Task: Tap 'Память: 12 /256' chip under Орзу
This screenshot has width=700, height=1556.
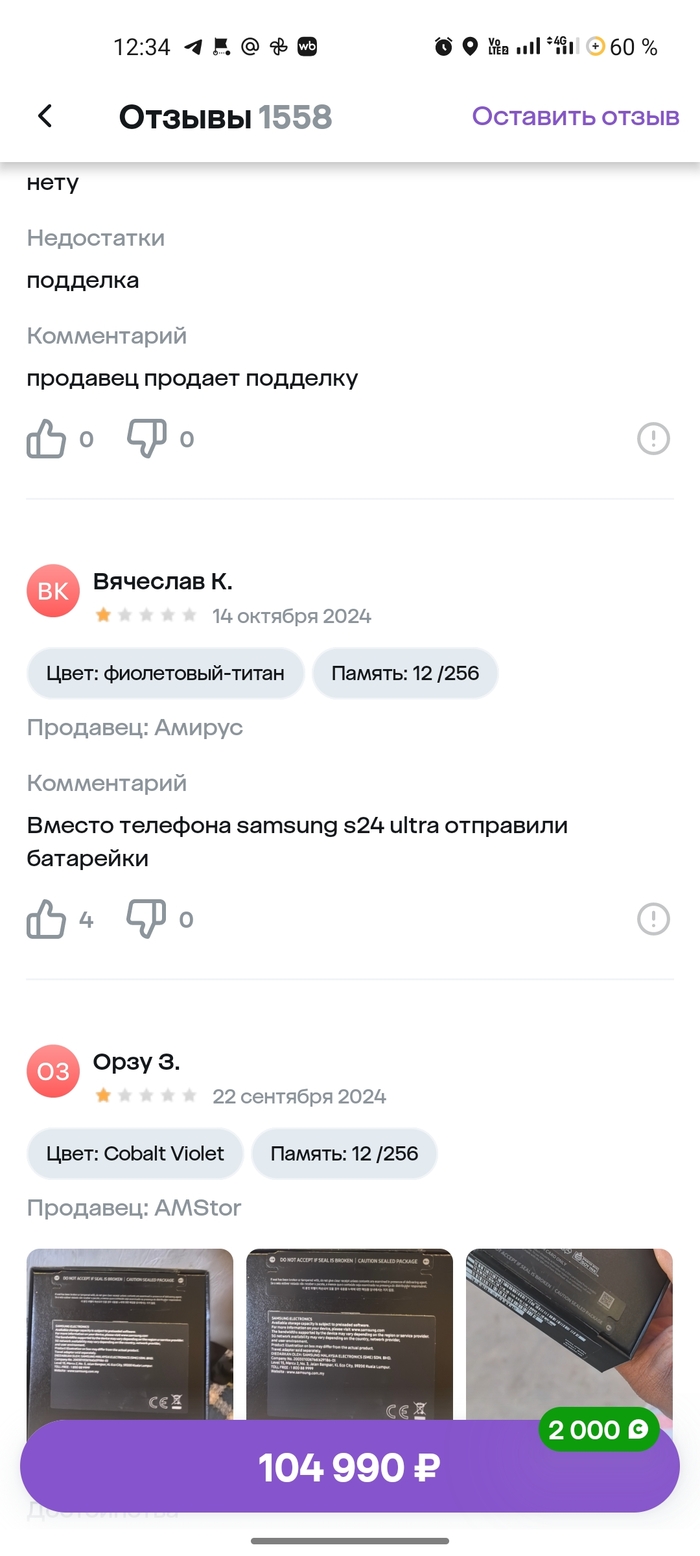Action: 344,1153
